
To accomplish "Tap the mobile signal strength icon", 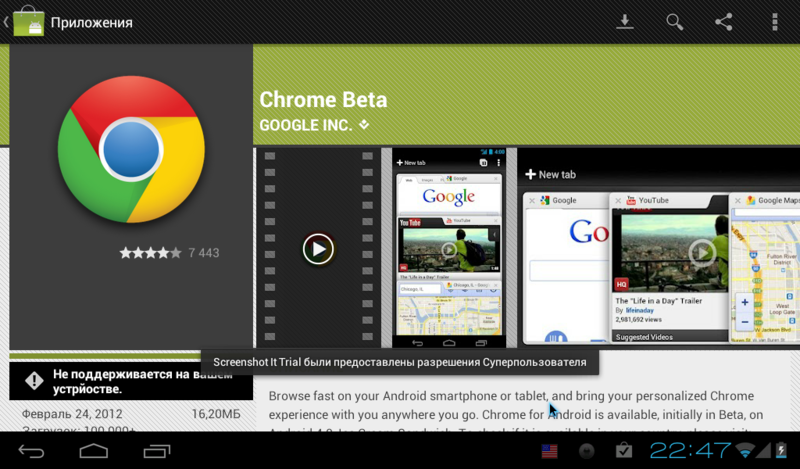I will tap(763, 450).
